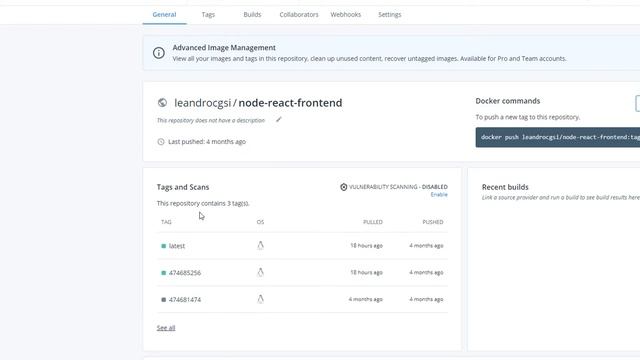Click 'This repository contains 3 tag(s)' text
Screen dimensions: 640x360
pos(203,203)
